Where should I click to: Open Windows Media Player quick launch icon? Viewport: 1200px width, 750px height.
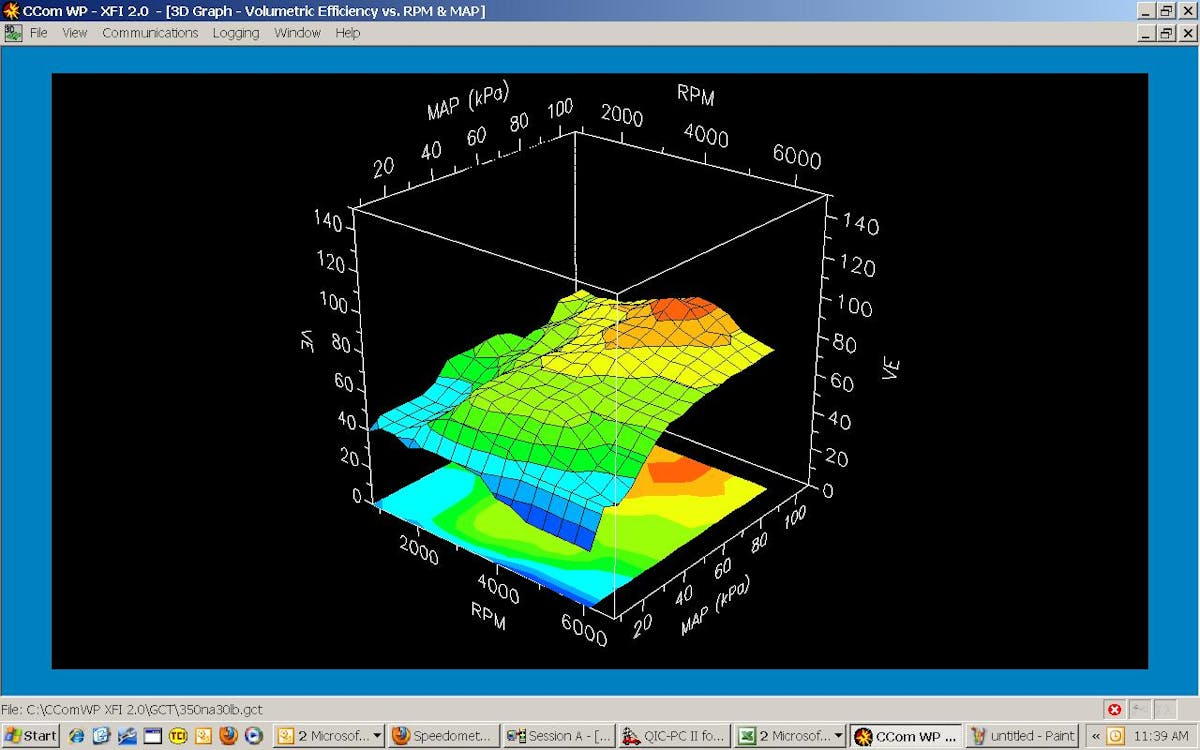tap(254, 736)
